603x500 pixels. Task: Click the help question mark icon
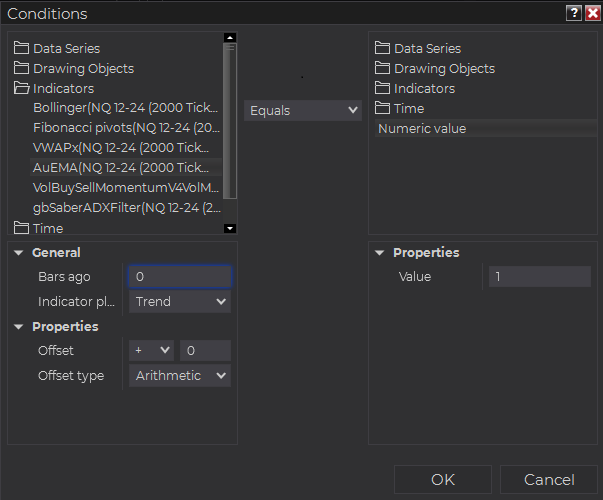click(x=573, y=13)
